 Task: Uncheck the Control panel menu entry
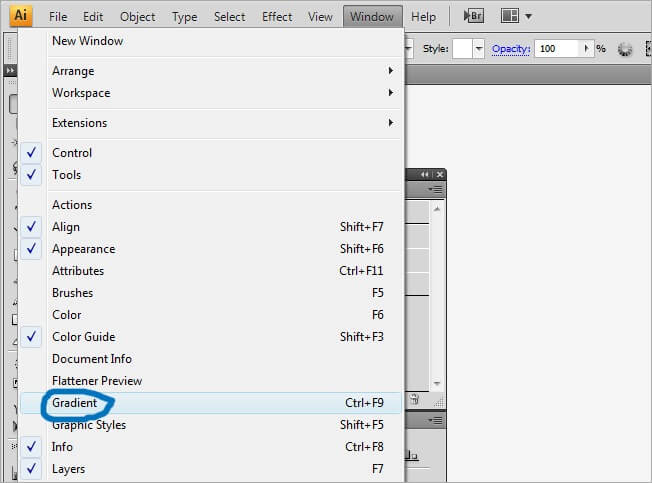pyautogui.click(x=72, y=153)
